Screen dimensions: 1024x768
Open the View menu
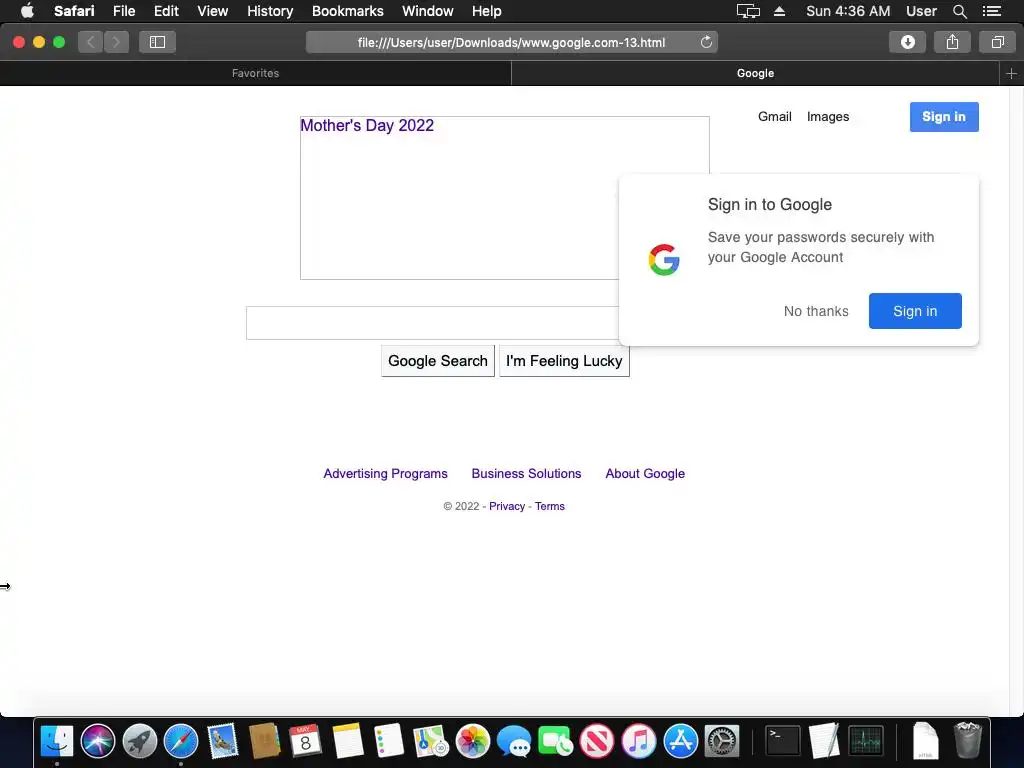click(213, 11)
